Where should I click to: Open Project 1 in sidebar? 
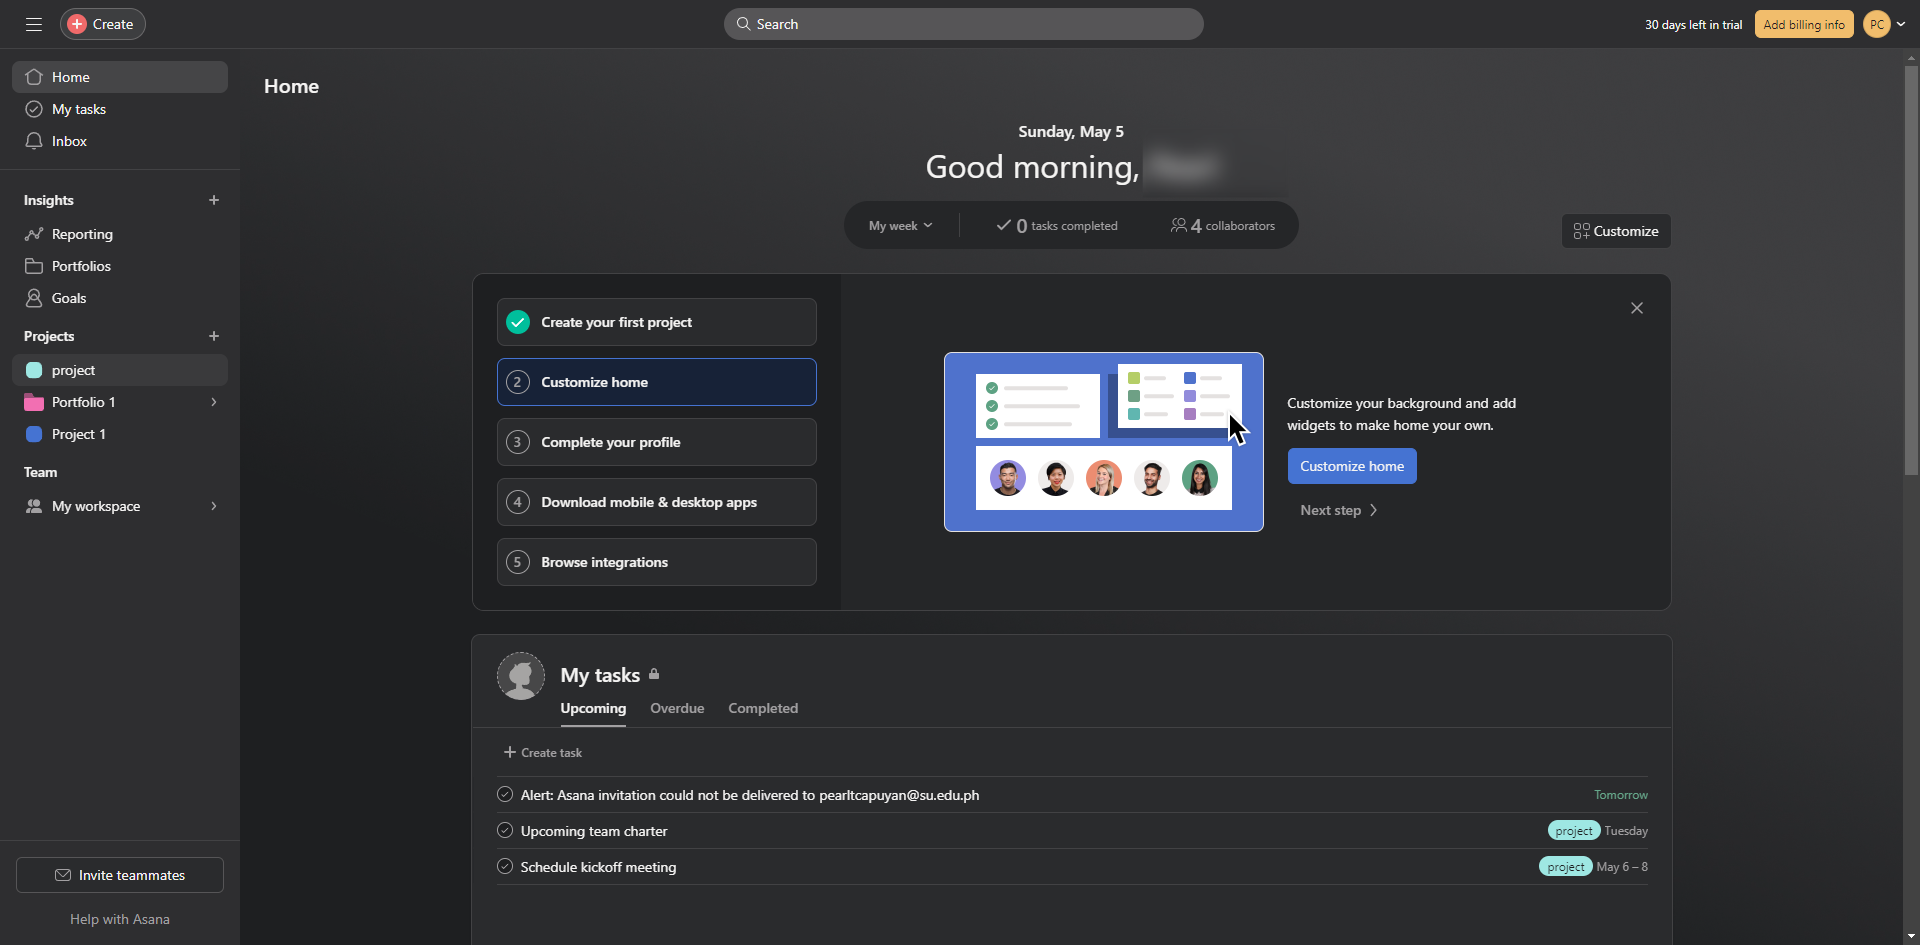(x=120, y=434)
